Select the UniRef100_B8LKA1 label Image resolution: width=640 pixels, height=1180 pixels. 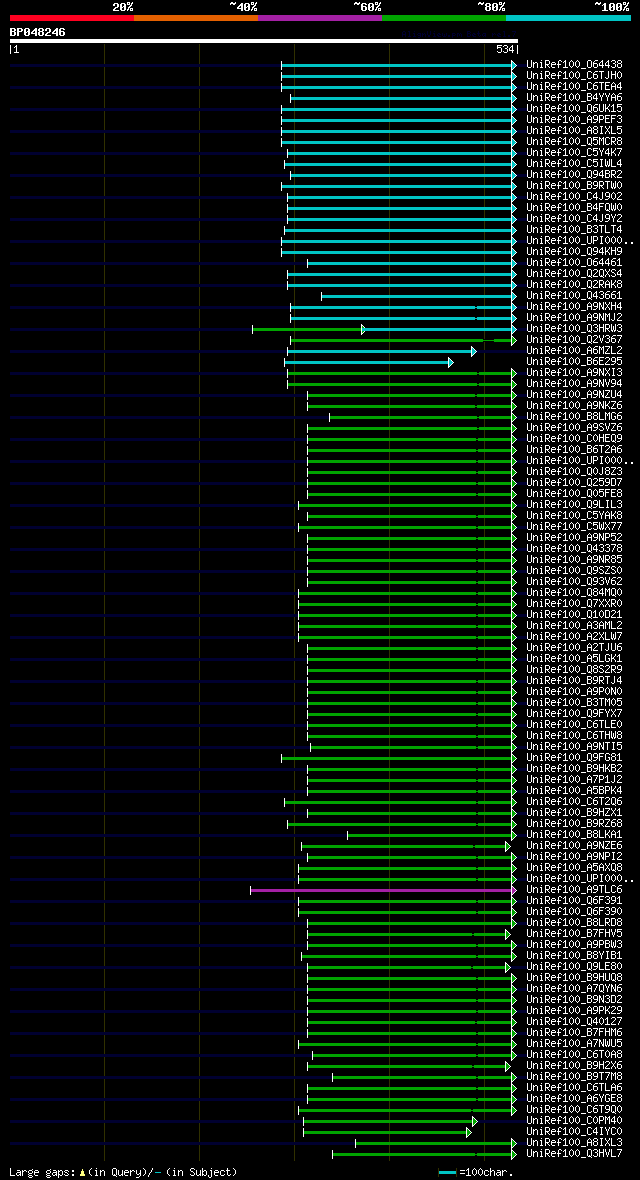tap(574, 835)
